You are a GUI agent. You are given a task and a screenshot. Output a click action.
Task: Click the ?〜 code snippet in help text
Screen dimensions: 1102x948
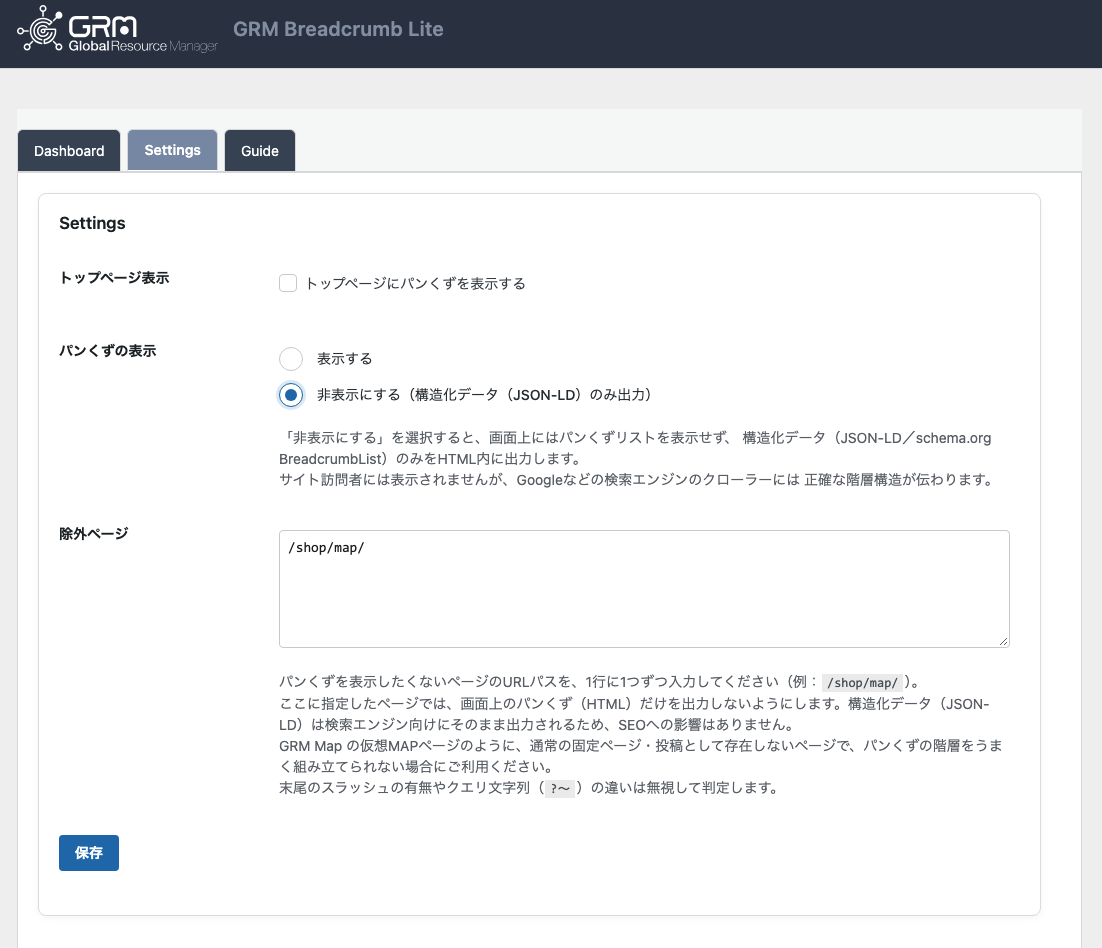560,788
